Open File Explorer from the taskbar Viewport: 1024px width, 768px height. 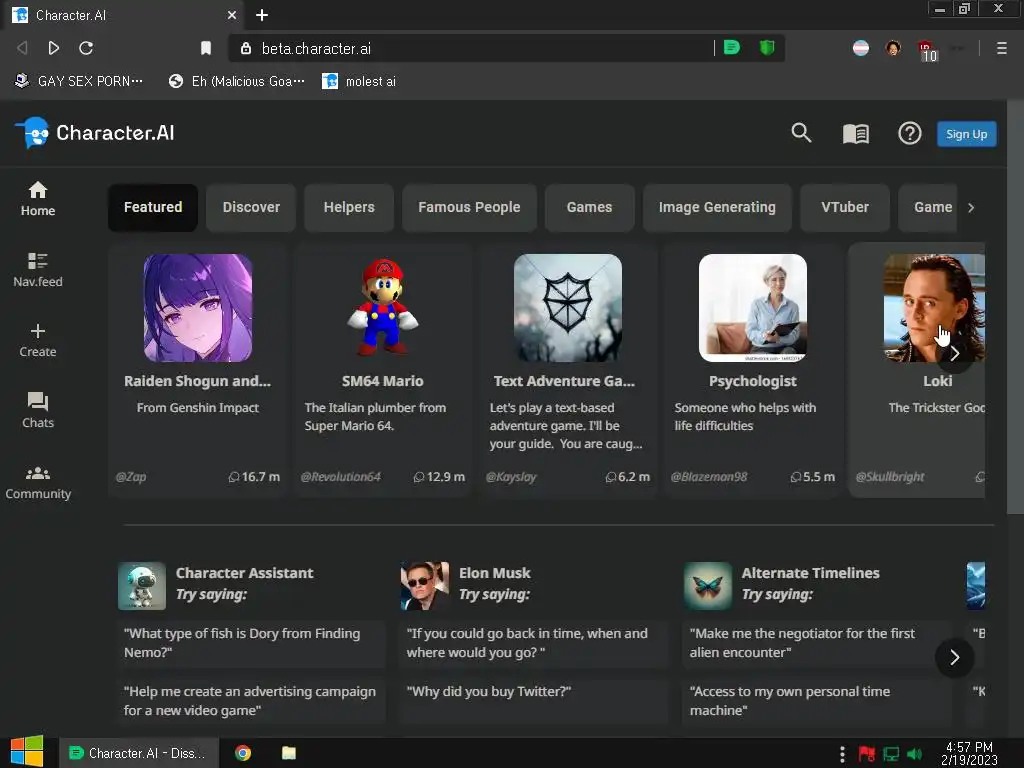tap(289, 753)
